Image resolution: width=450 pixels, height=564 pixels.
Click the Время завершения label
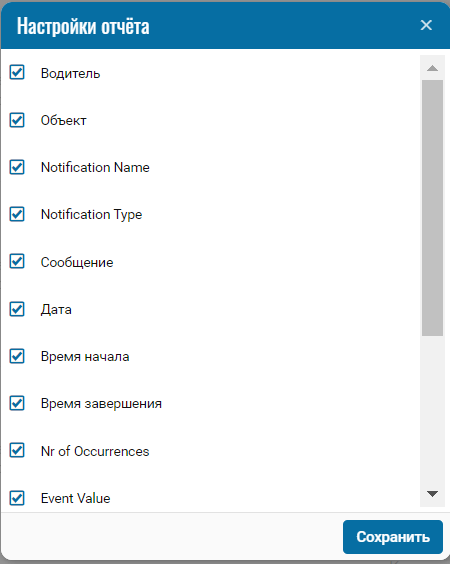click(x=101, y=404)
